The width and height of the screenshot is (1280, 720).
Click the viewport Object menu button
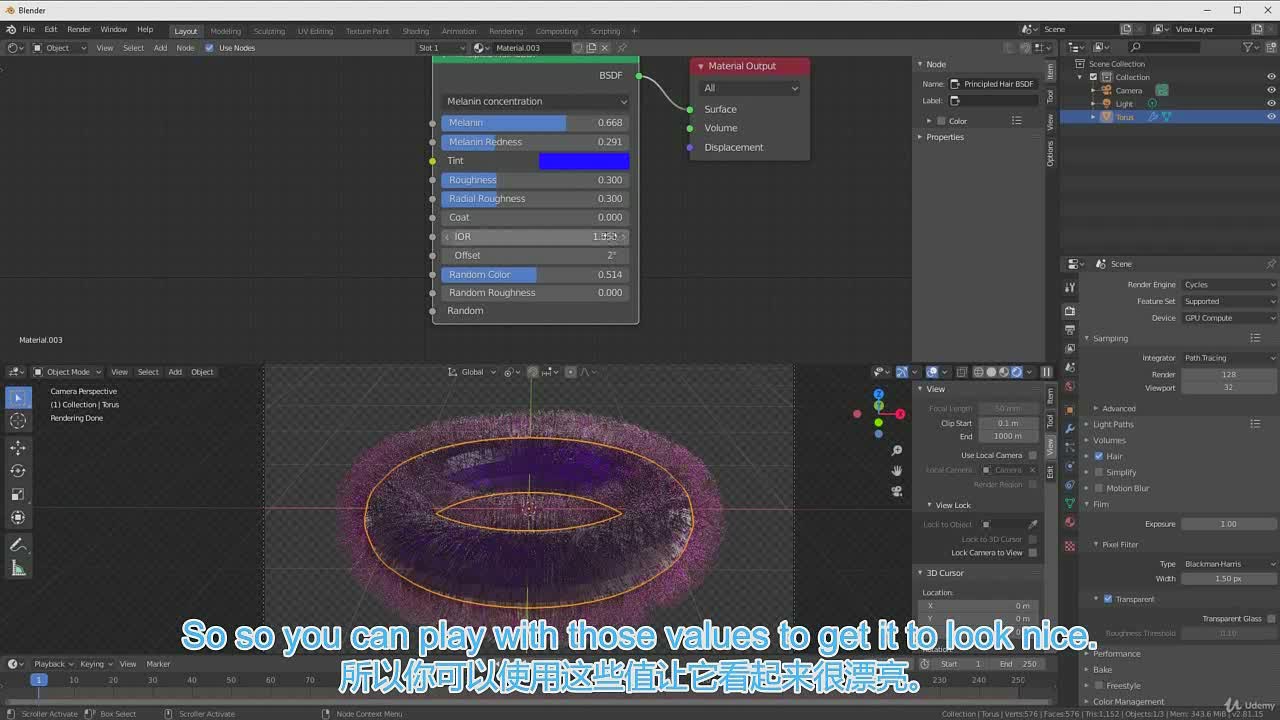(202, 372)
